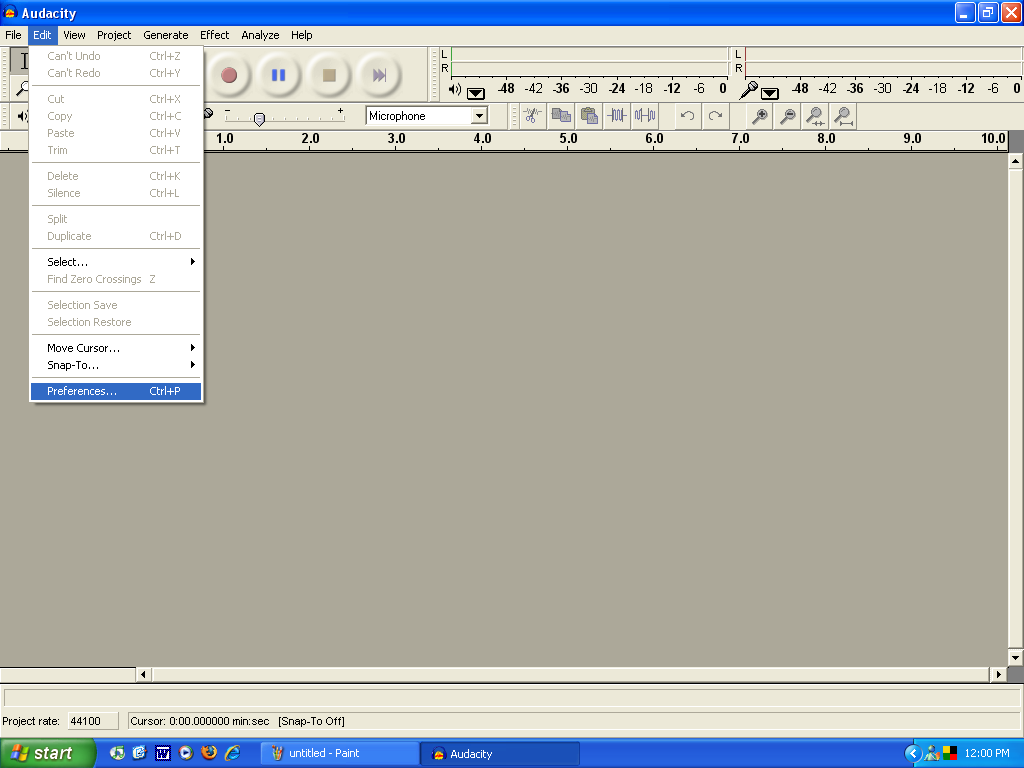Expand the Snap-To... submenu

[116, 365]
